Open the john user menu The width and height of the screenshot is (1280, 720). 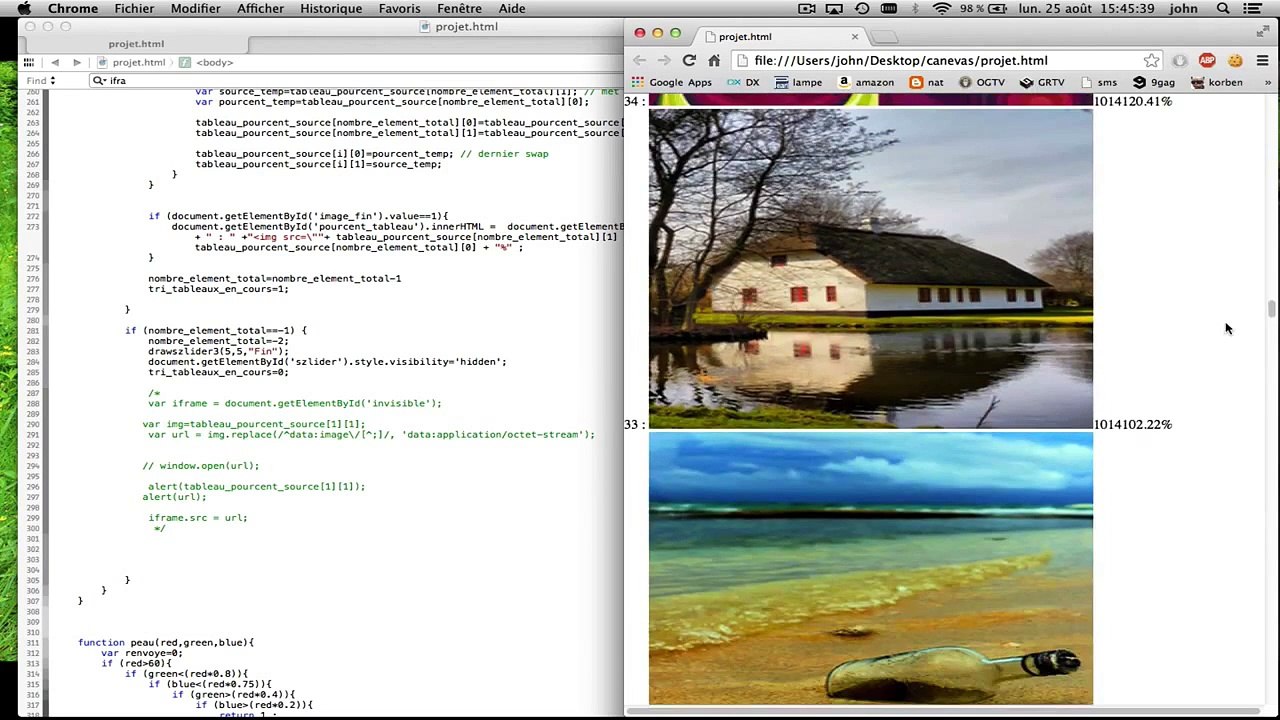click(x=1183, y=9)
